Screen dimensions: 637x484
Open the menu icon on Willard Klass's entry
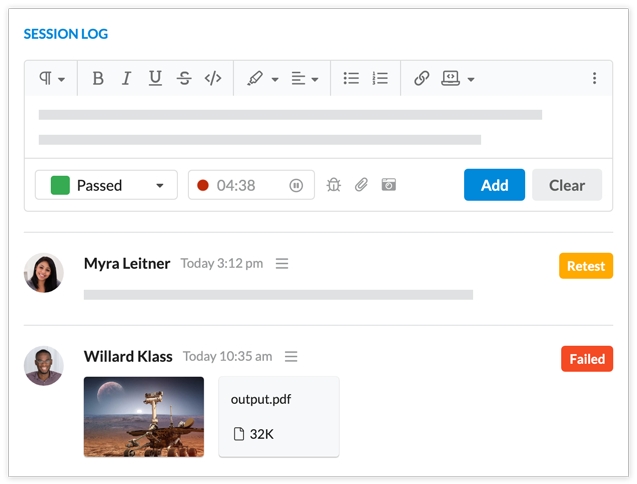(291, 356)
